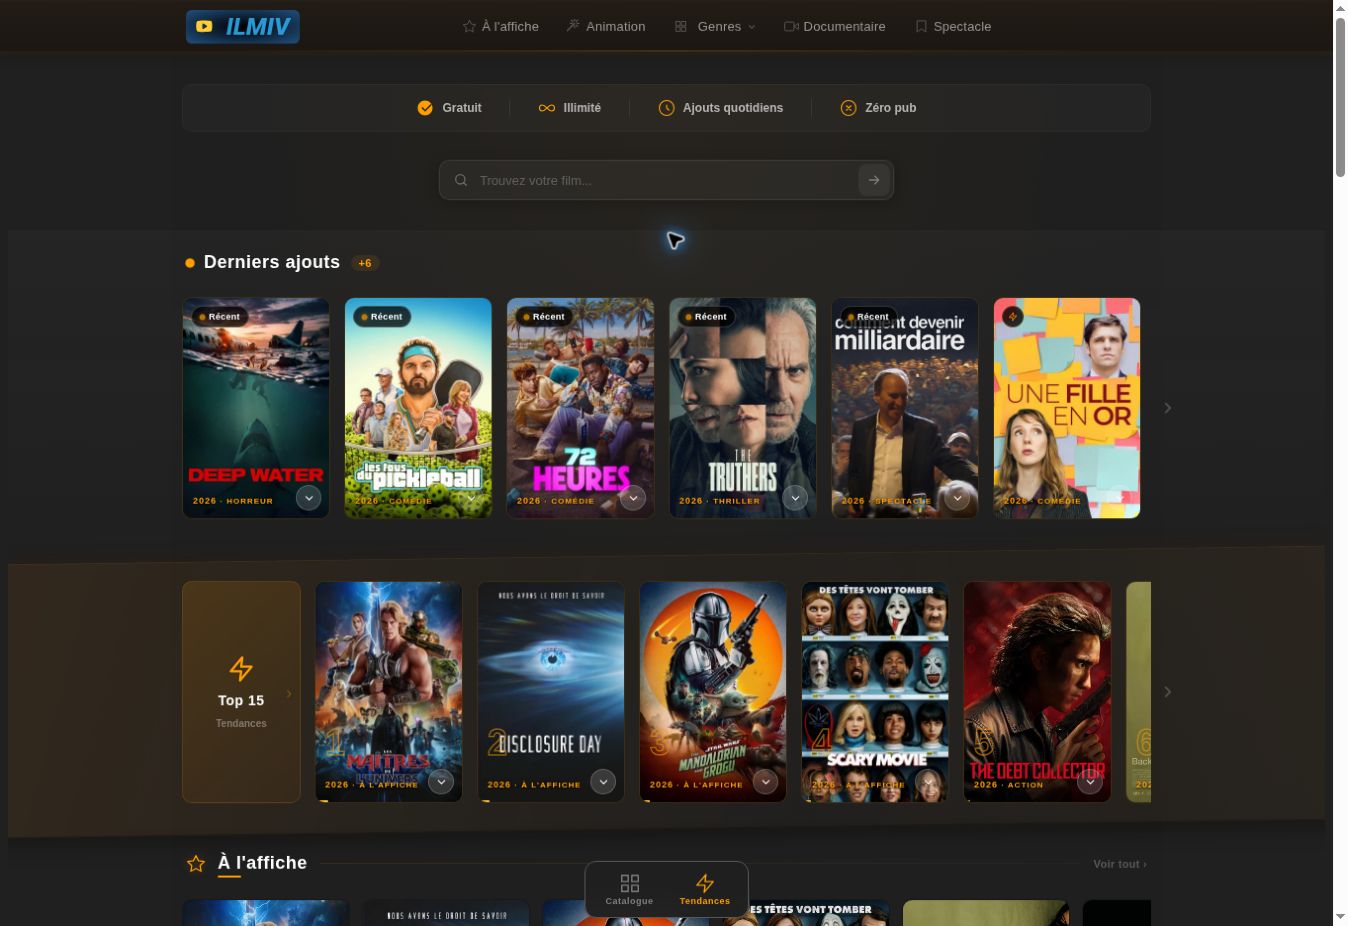Click the 2026 · HORREUR label

pyautogui.click(x=233, y=501)
